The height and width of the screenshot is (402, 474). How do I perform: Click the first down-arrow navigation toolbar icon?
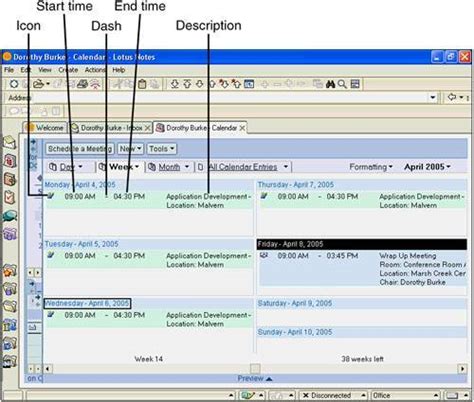175,84
